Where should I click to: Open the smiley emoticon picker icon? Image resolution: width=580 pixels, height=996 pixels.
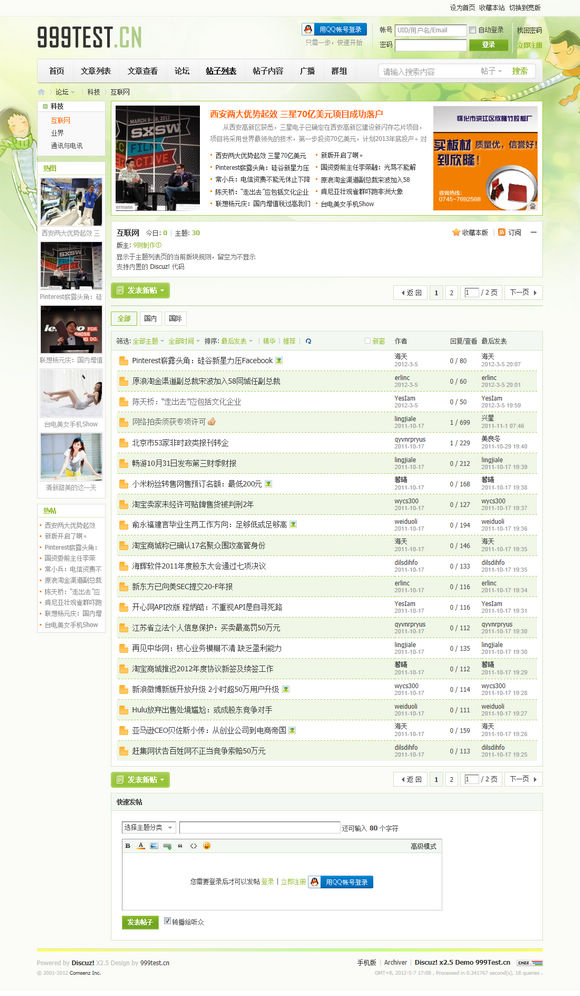coord(206,846)
